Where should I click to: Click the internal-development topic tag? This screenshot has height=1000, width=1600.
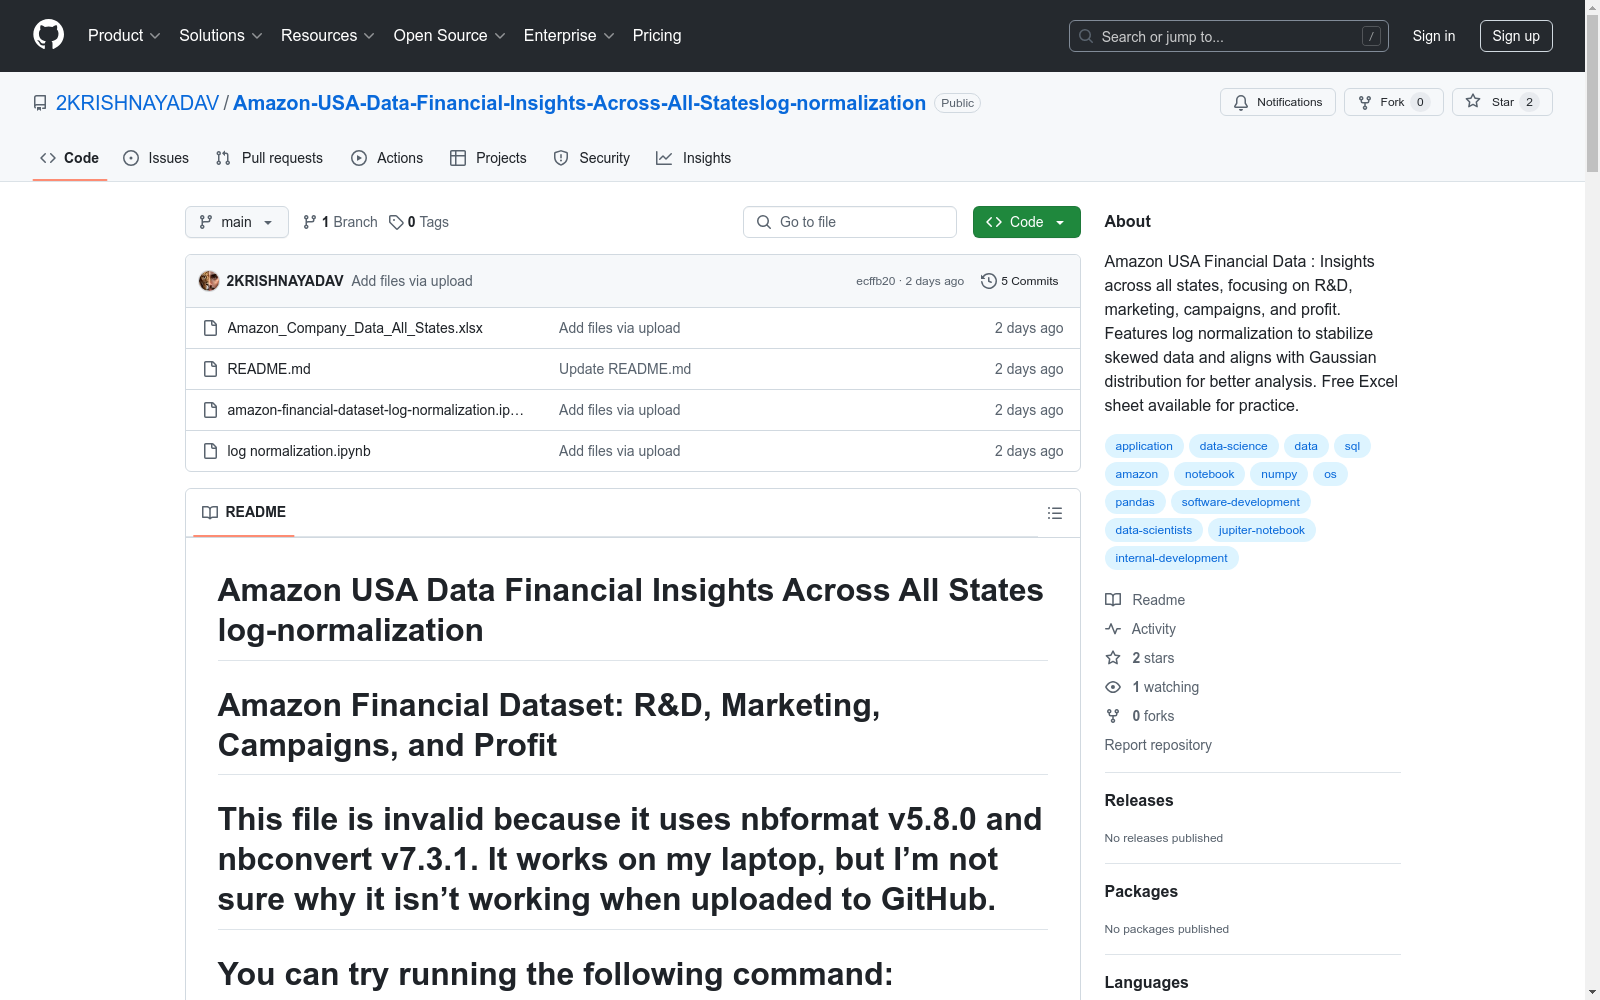point(1171,558)
